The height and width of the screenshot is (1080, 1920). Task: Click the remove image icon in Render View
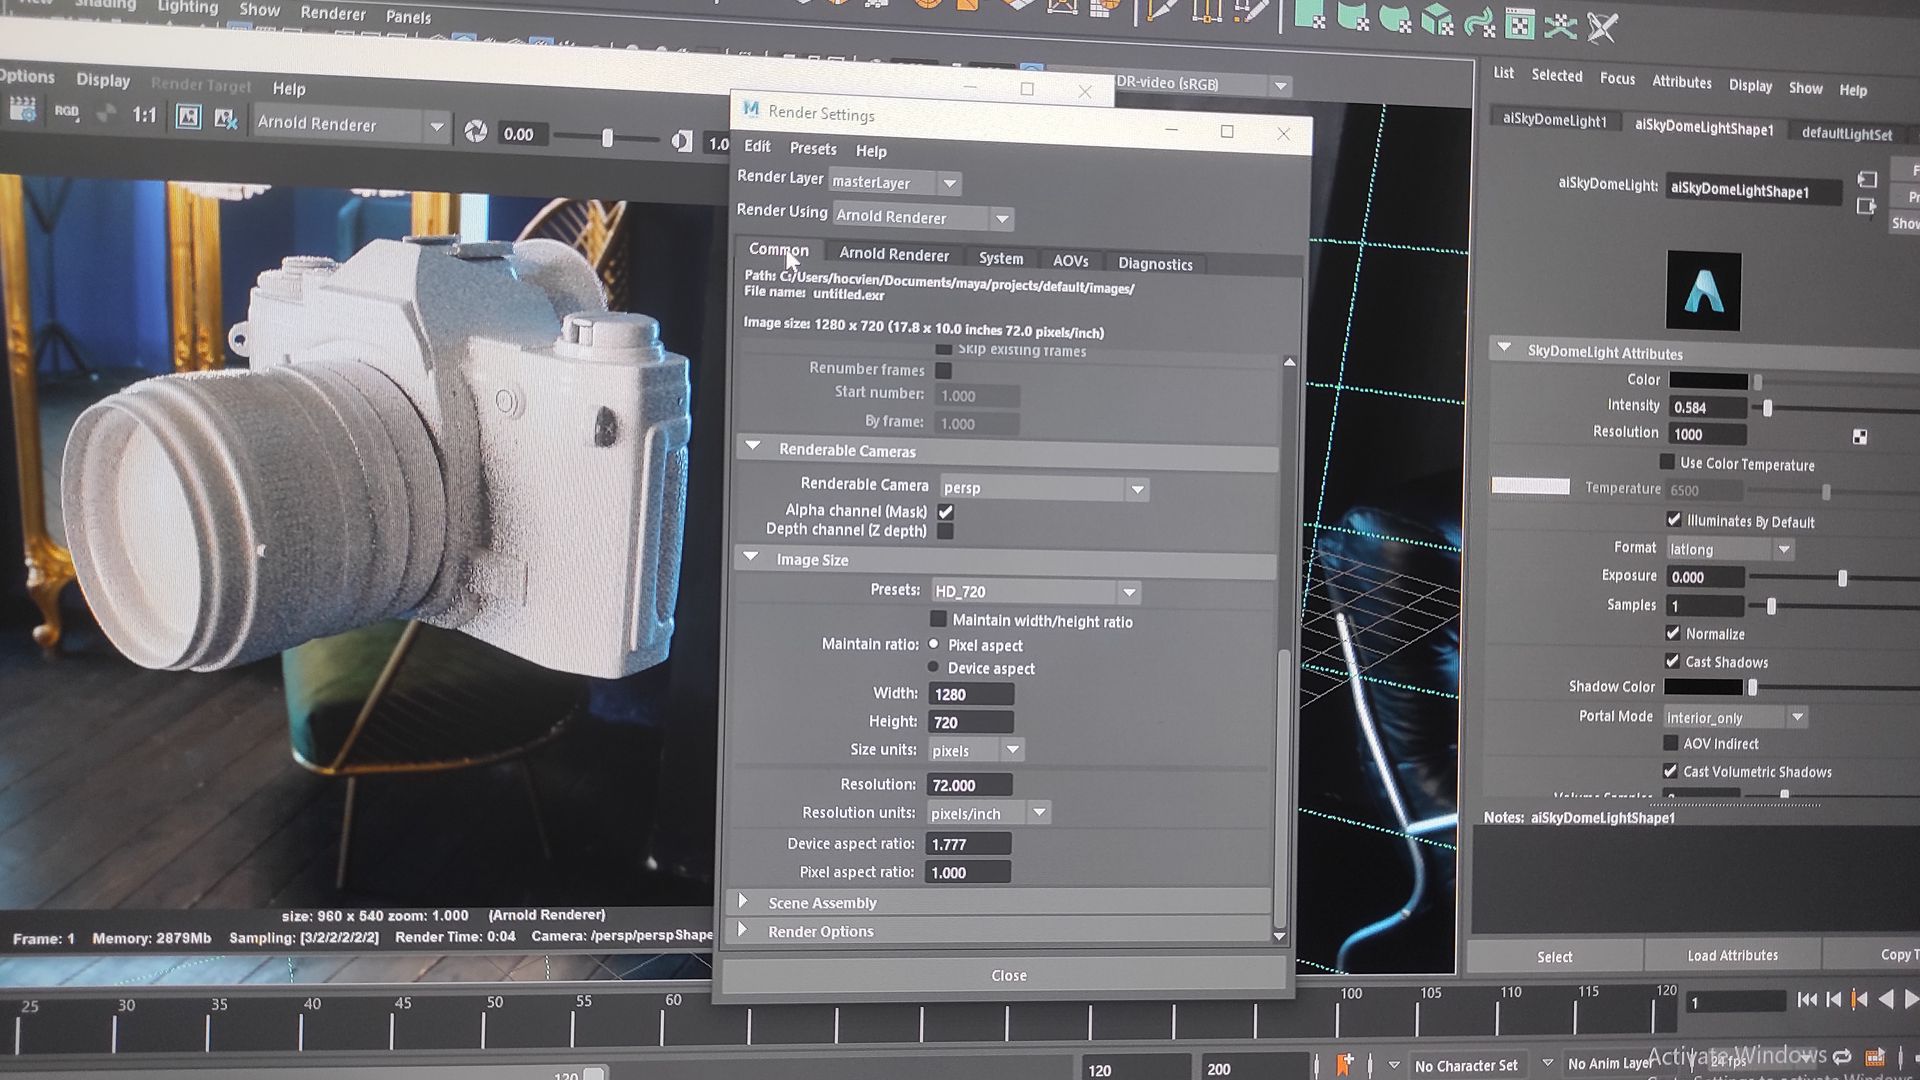(x=226, y=120)
